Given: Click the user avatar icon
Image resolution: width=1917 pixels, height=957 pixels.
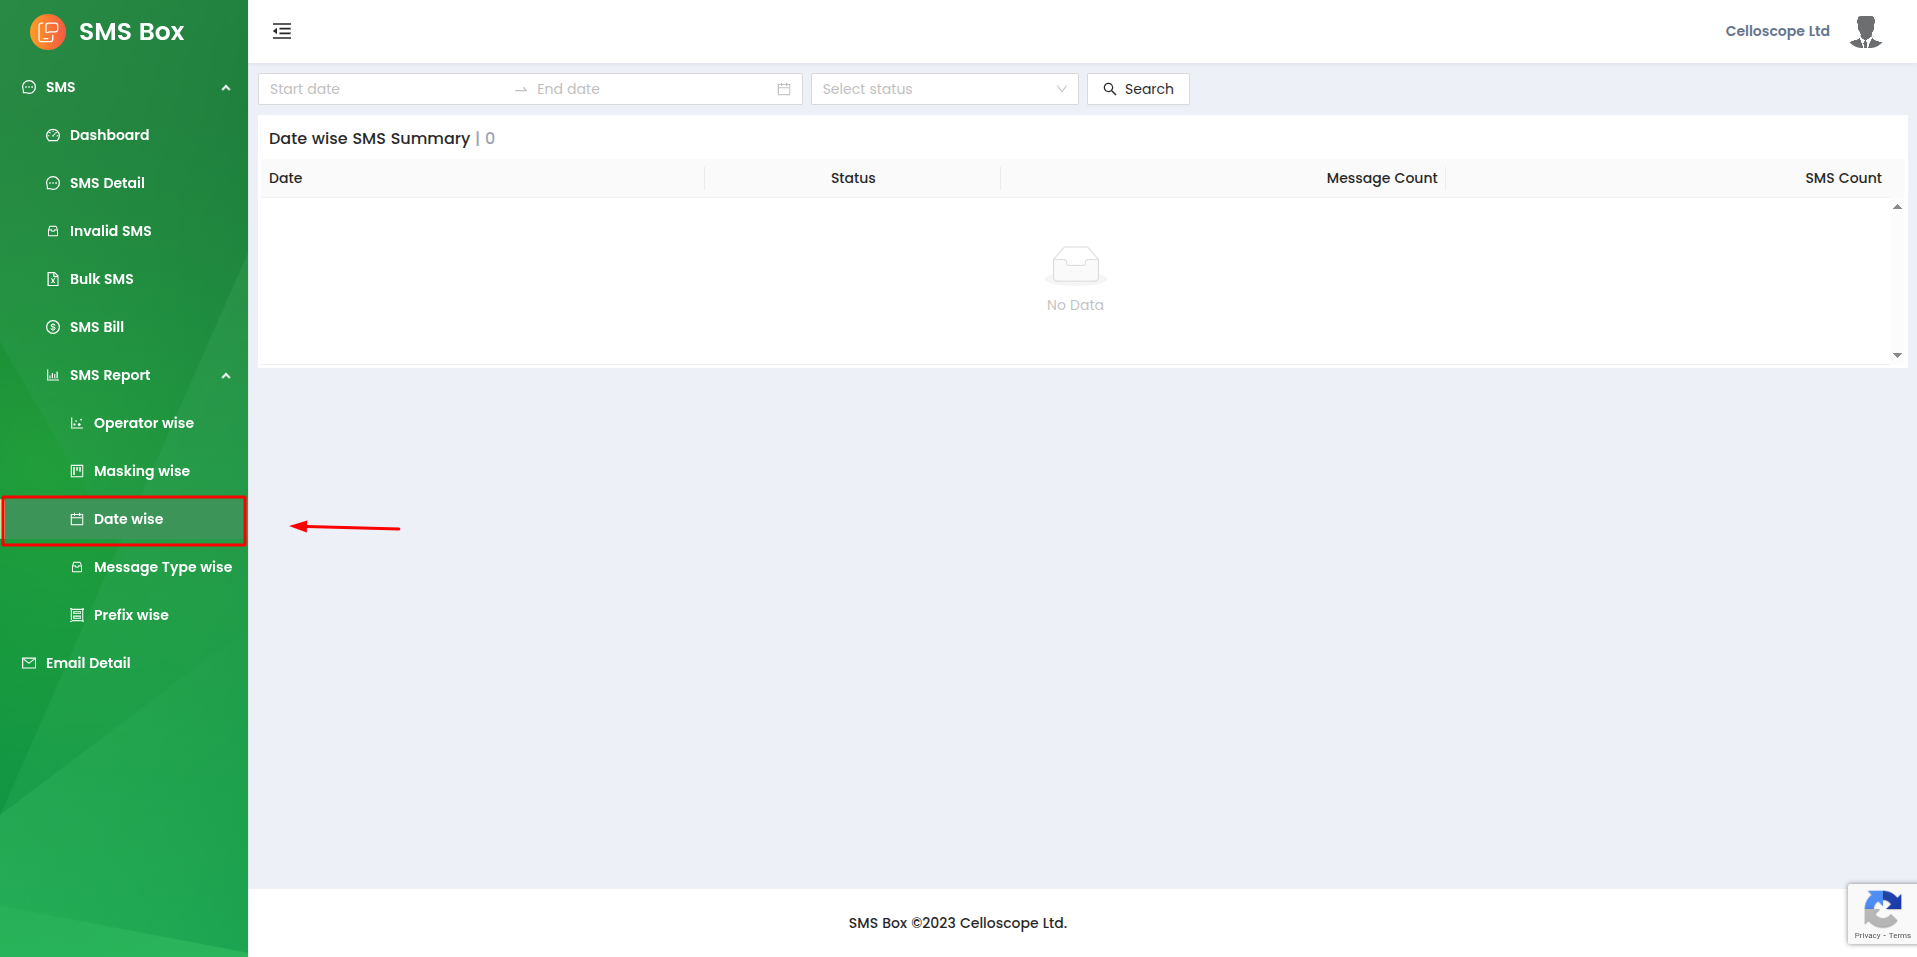Looking at the screenshot, I should 1865,32.
